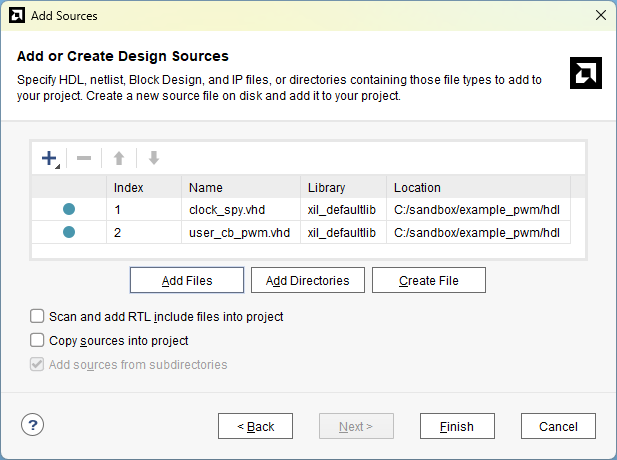Click the AMD logo in the header
The width and height of the screenshot is (617, 460).
pyautogui.click(x=584, y=73)
